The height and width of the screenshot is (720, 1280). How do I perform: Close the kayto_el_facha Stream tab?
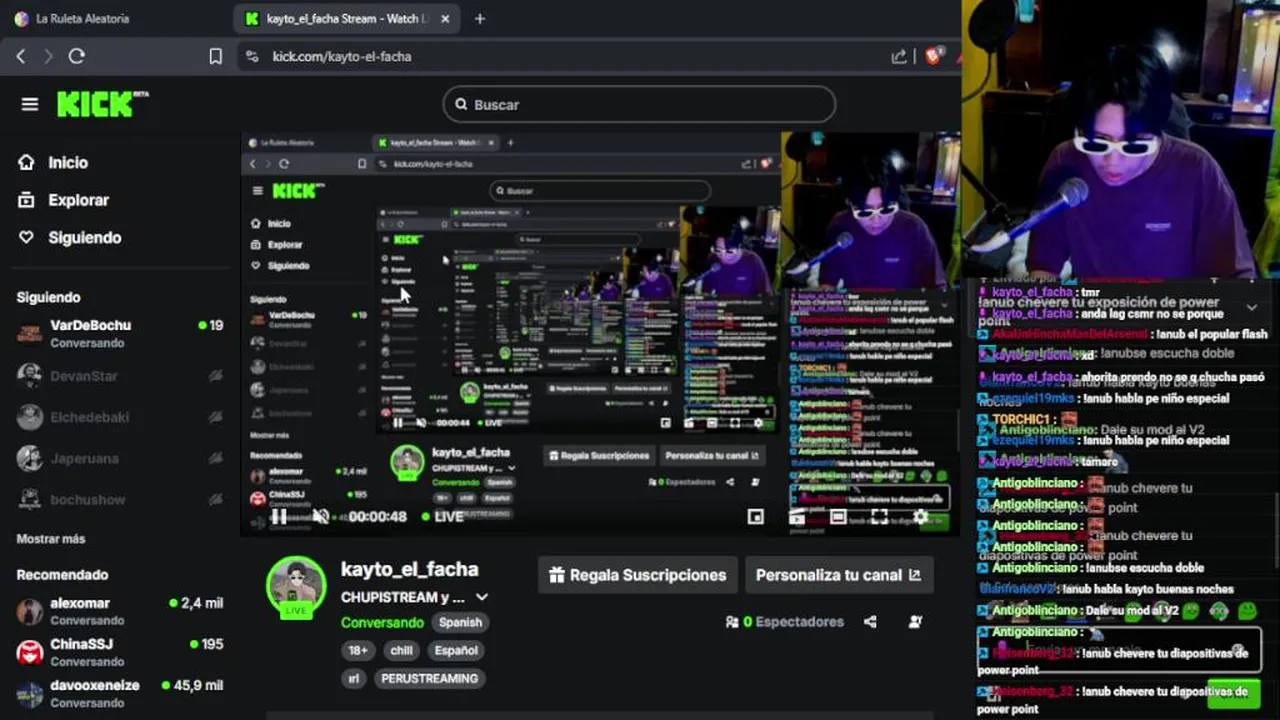point(445,18)
